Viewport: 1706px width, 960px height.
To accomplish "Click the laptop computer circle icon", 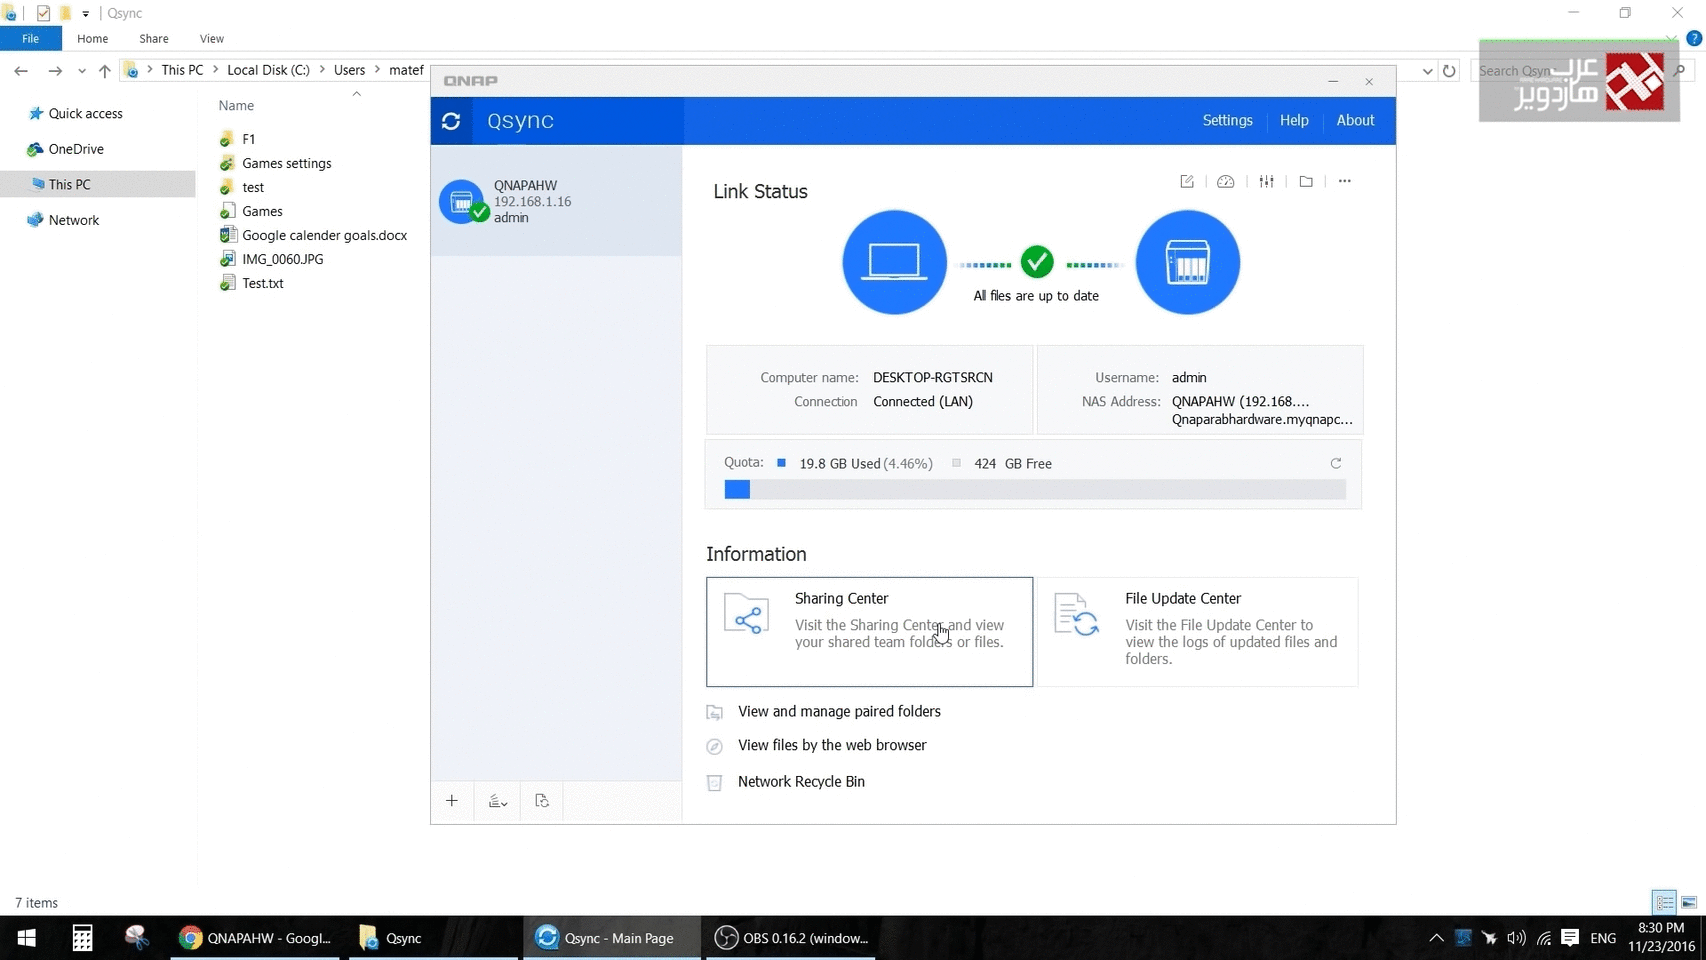I will click(x=894, y=262).
